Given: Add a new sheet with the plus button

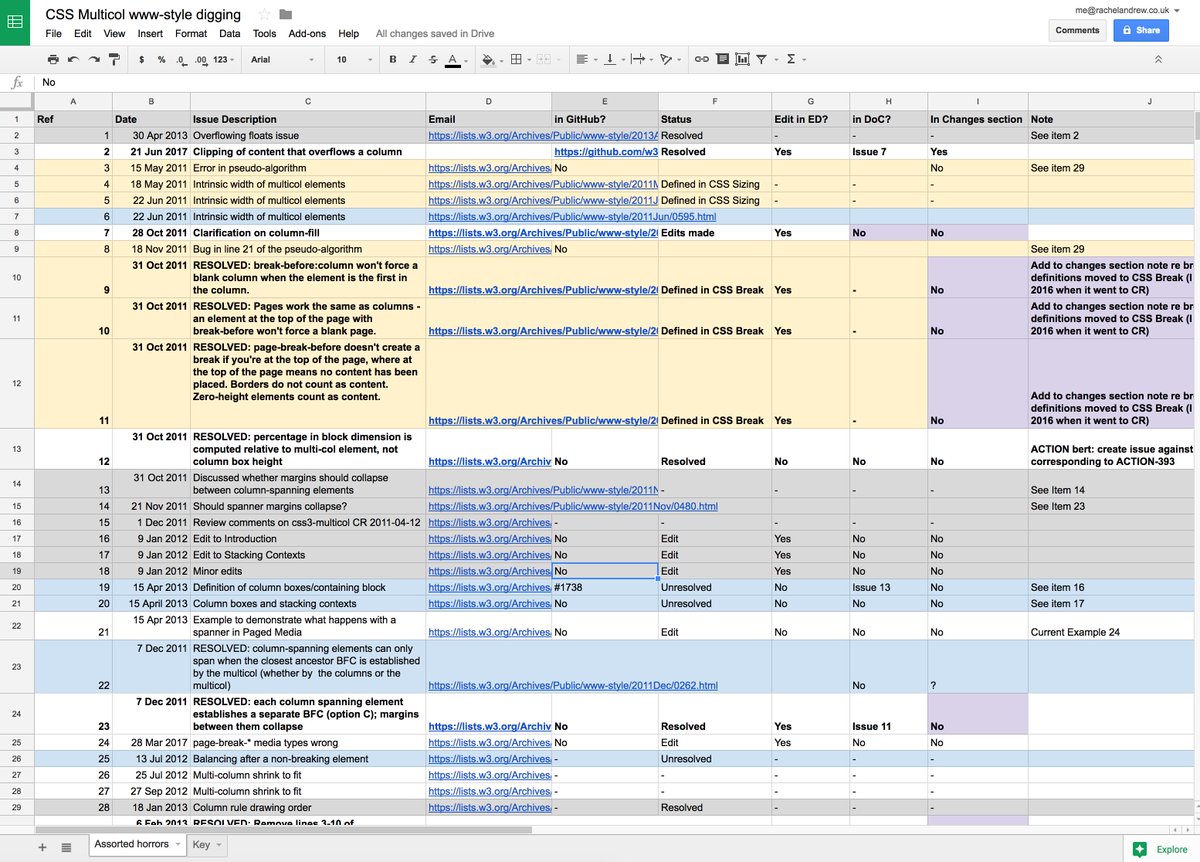Looking at the screenshot, I should [x=41, y=846].
